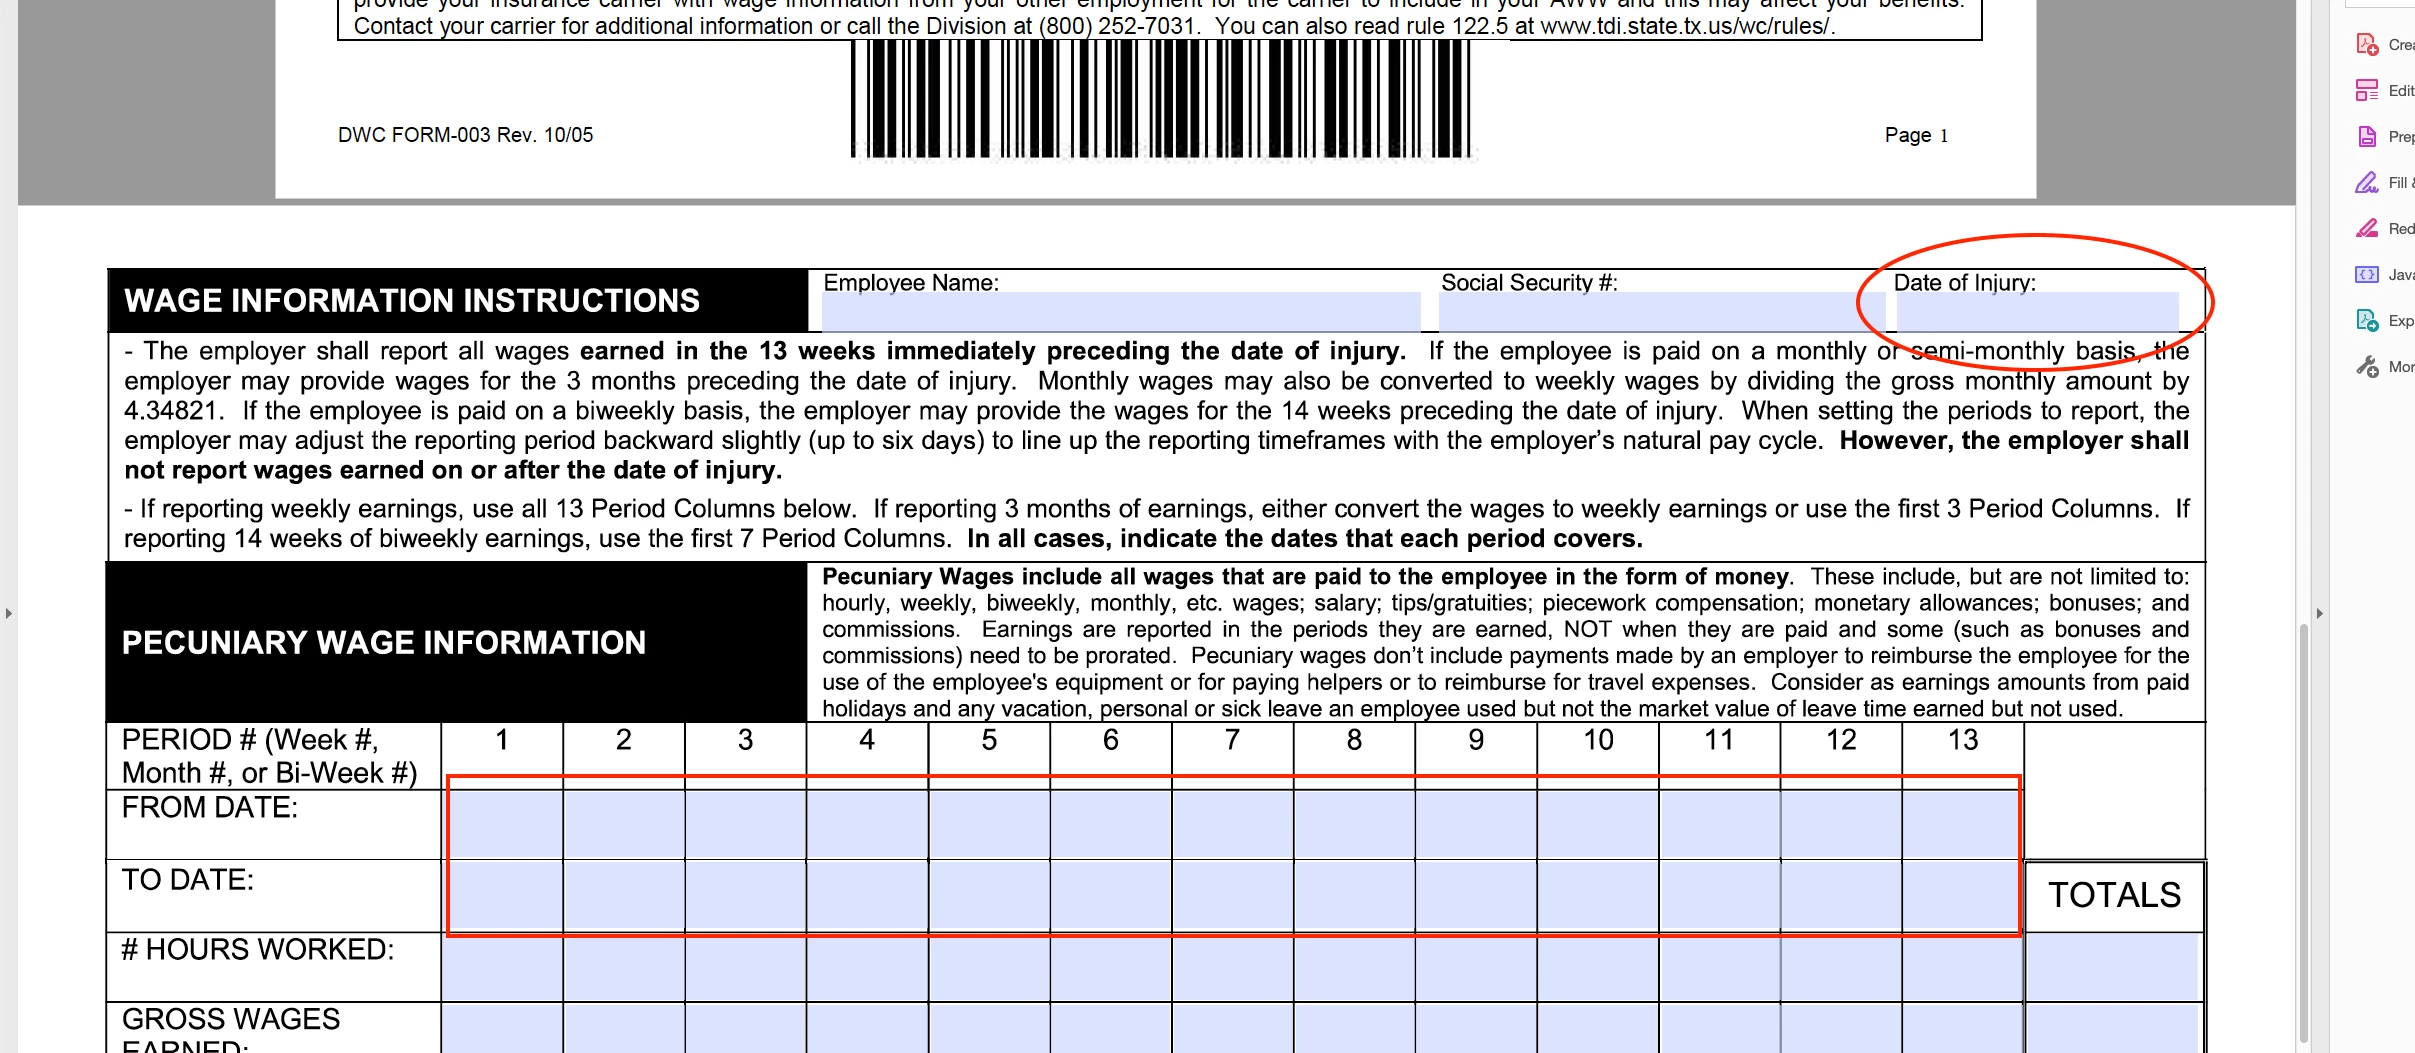This screenshot has width=2415, height=1053.
Task: Click the FROM DATE field for period 13
Action: point(1962,824)
